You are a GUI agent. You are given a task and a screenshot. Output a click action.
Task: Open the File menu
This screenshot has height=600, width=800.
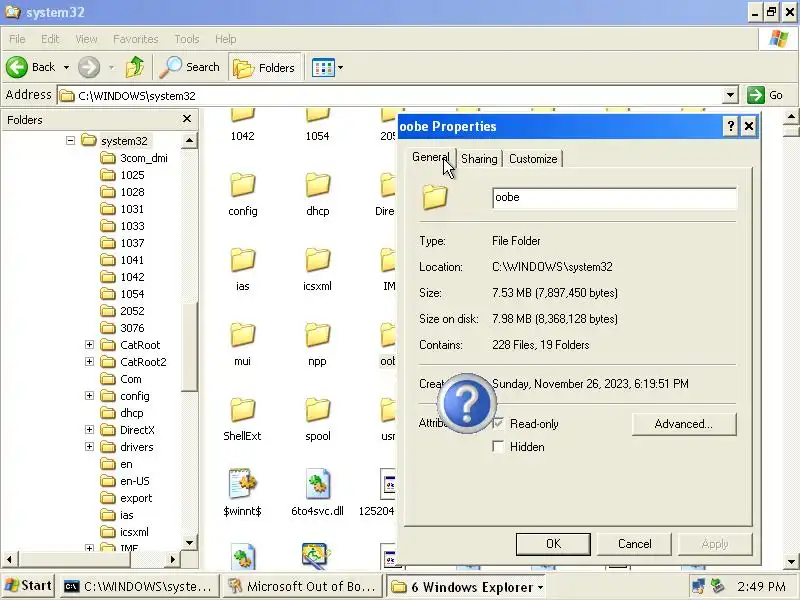point(17,39)
